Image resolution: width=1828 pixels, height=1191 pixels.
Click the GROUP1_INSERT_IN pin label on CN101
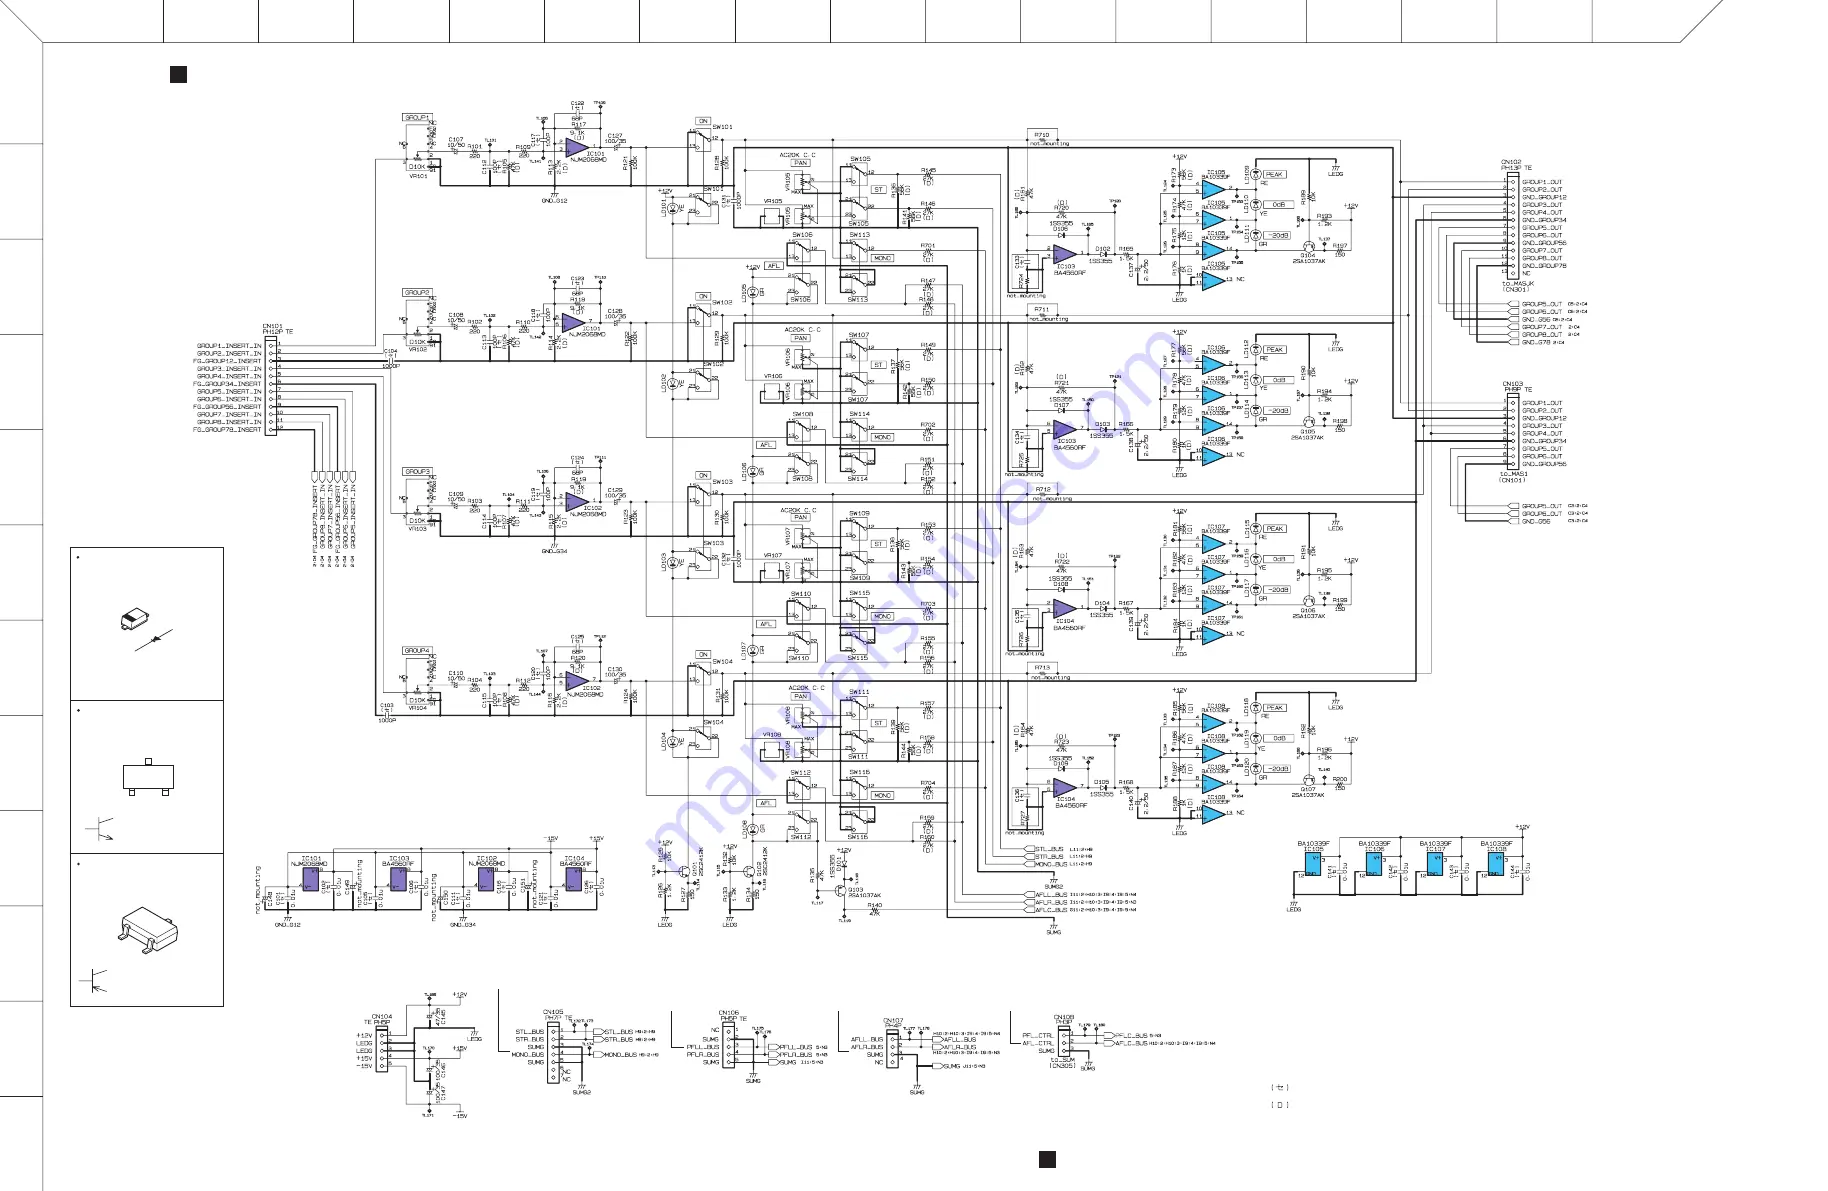coord(229,346)
